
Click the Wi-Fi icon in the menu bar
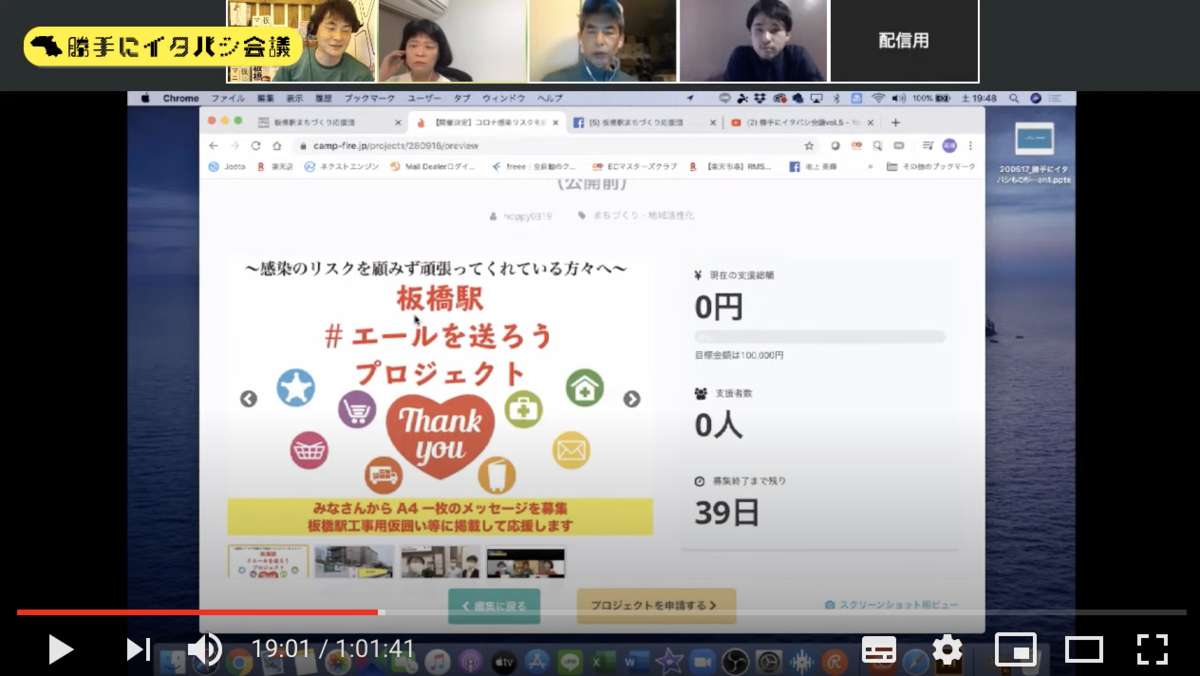coord(877,98)
